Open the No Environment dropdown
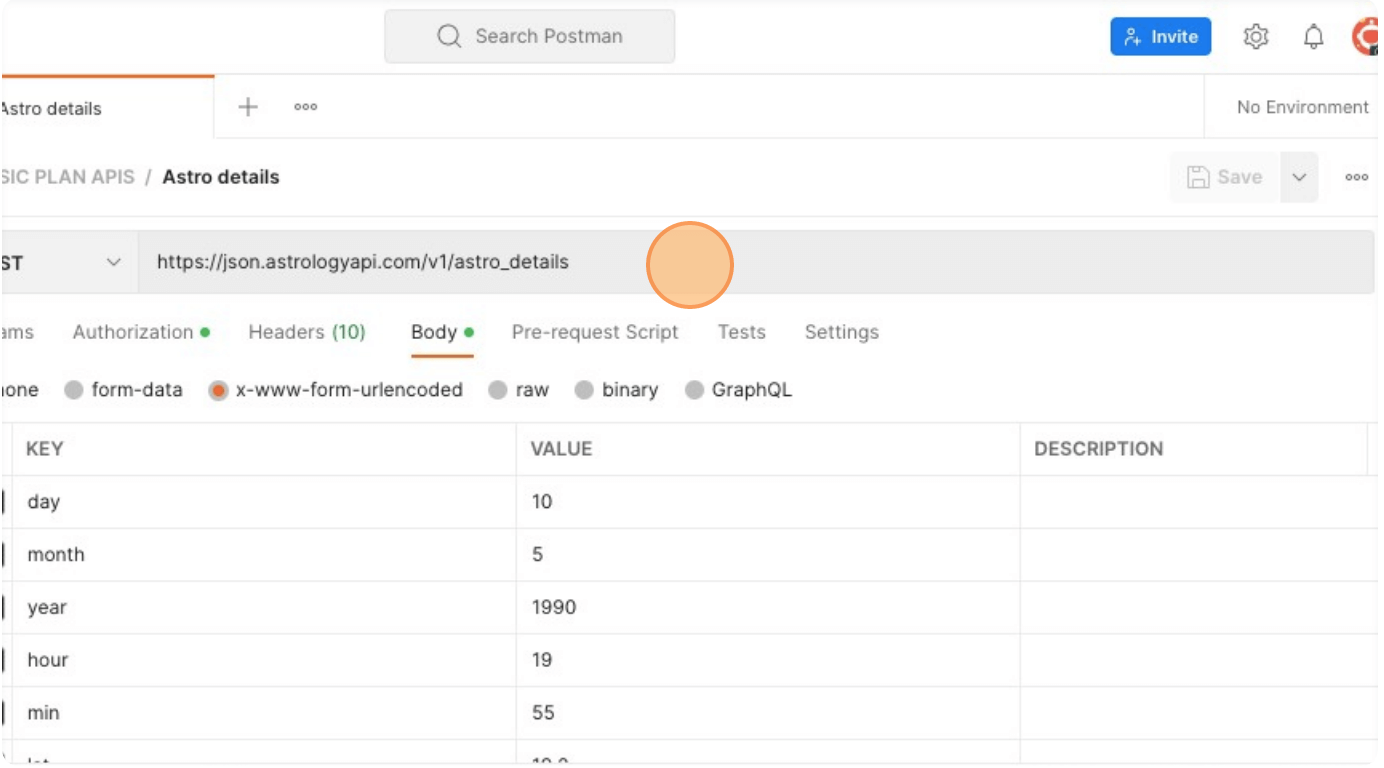 [x=1302, y=107]
